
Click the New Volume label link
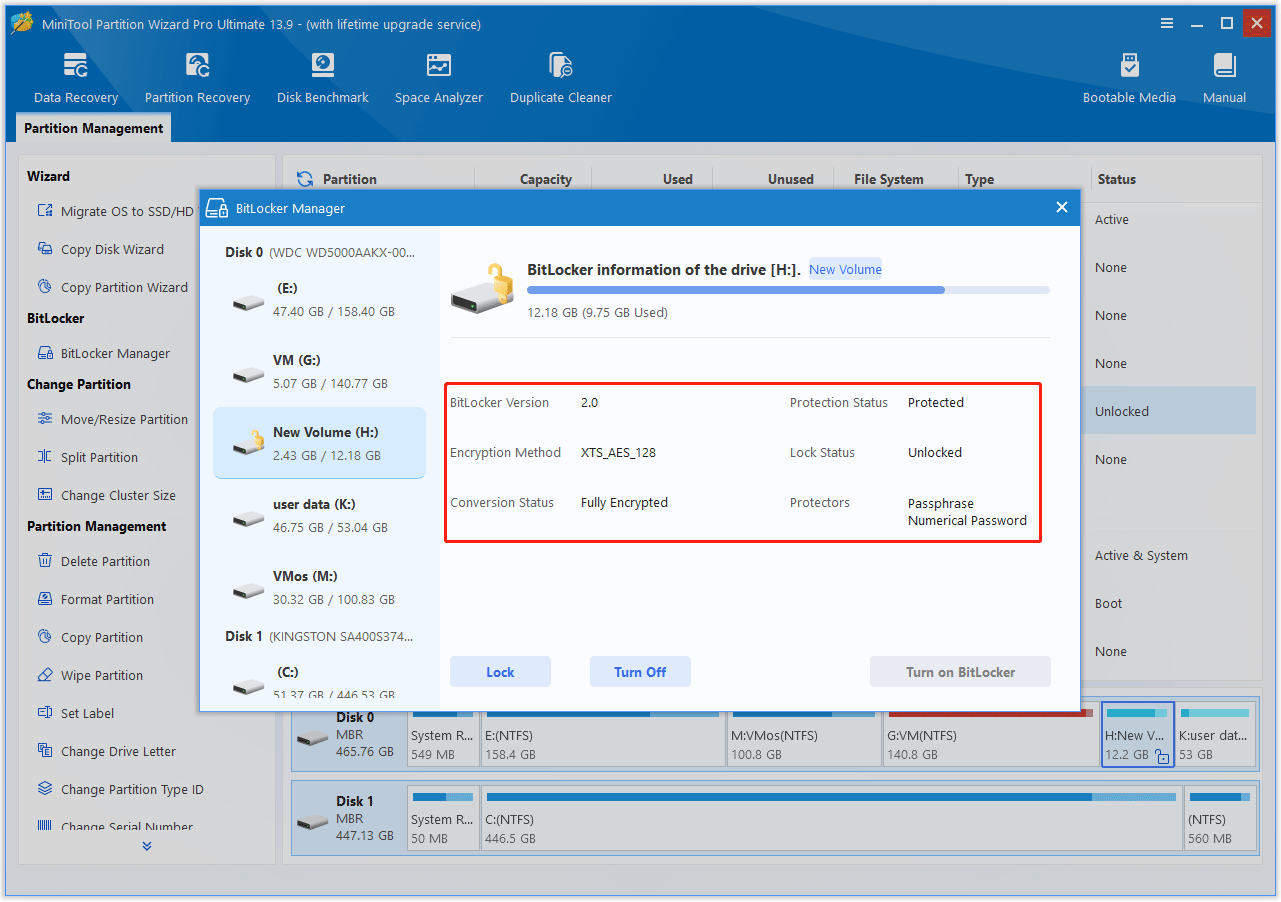click(846, 269)
